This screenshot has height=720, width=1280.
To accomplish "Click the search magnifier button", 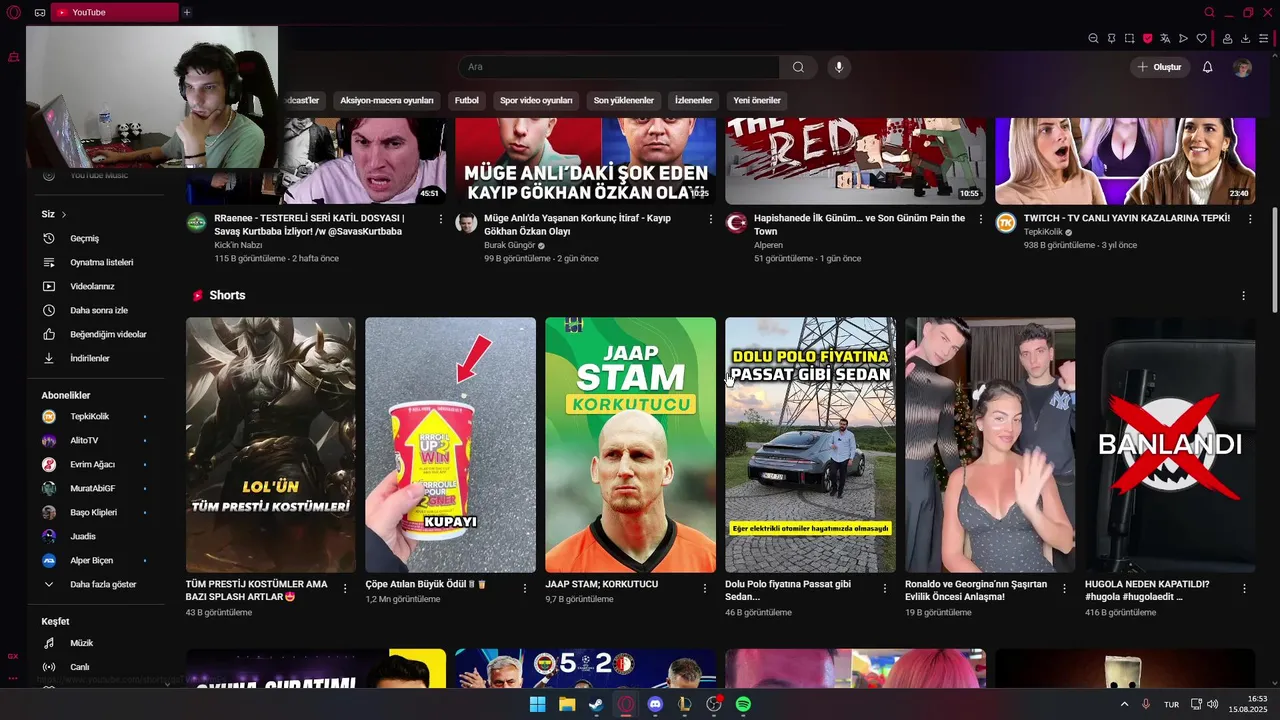I will click(798, 67).
